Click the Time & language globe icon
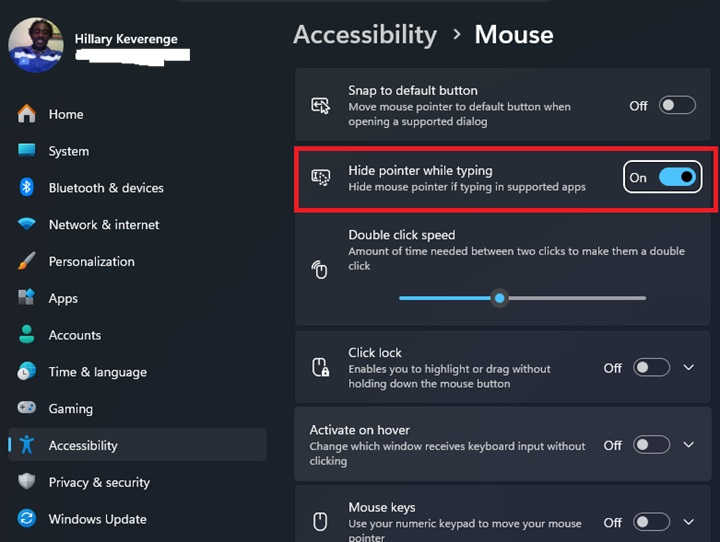This screenshot has height=542, width=720. 27,371
